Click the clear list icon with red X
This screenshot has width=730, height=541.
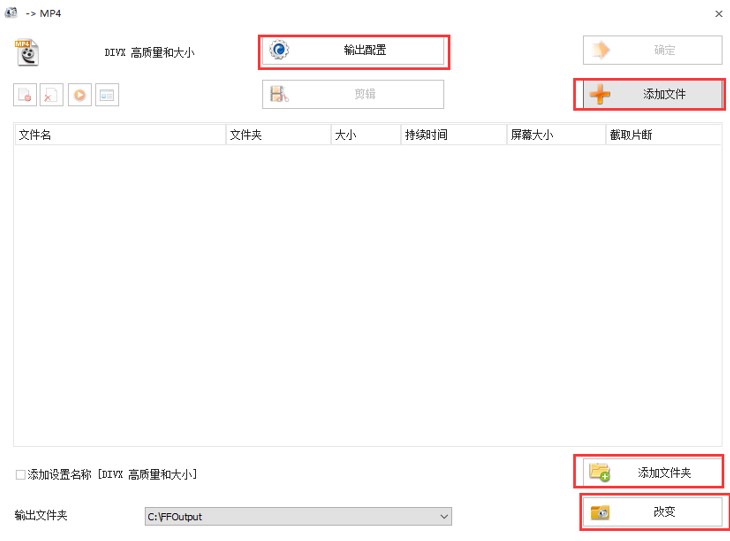point(51,95)
